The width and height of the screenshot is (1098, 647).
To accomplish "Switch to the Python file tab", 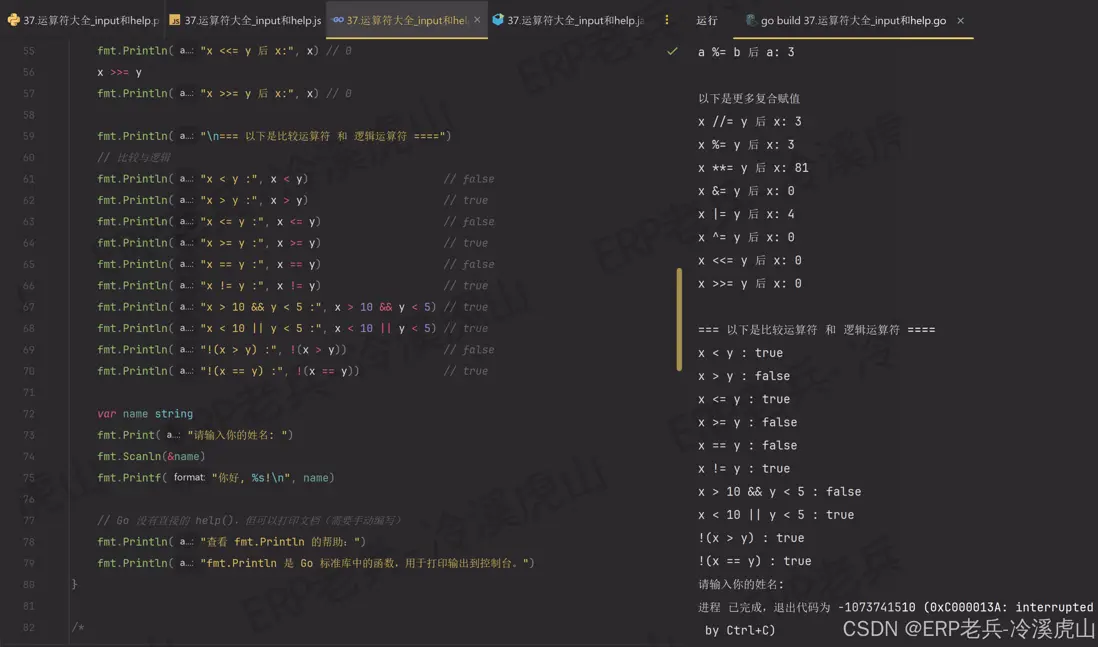I will (83, 20).
